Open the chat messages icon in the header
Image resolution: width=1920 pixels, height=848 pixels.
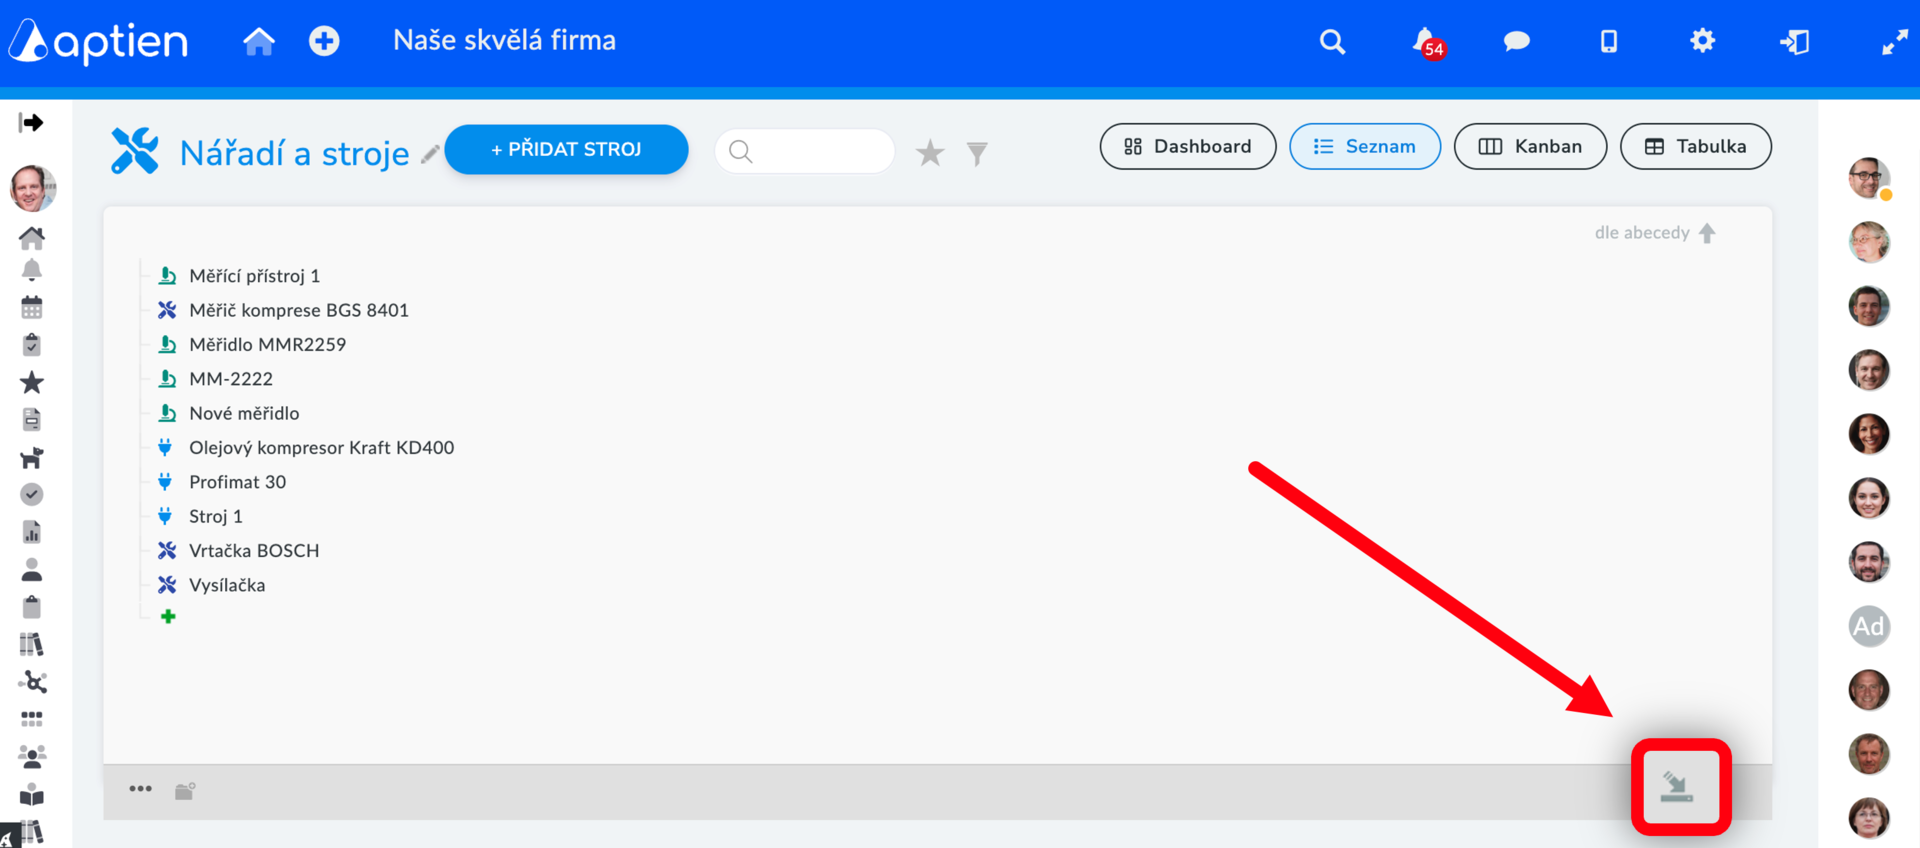pyautogui.click(x=1516, y=41)
